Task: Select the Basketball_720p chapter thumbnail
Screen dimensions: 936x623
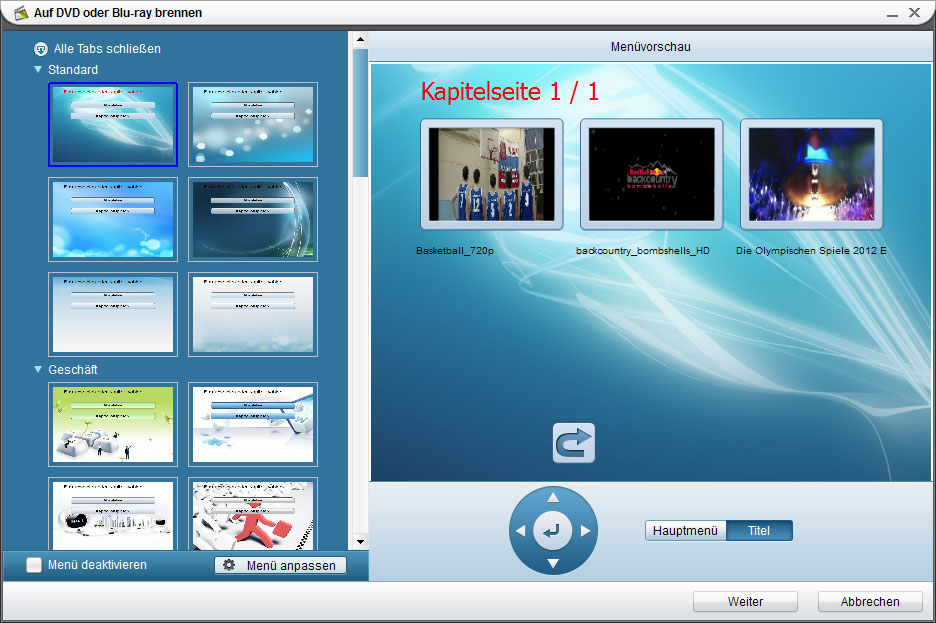Action: [491, 175]
